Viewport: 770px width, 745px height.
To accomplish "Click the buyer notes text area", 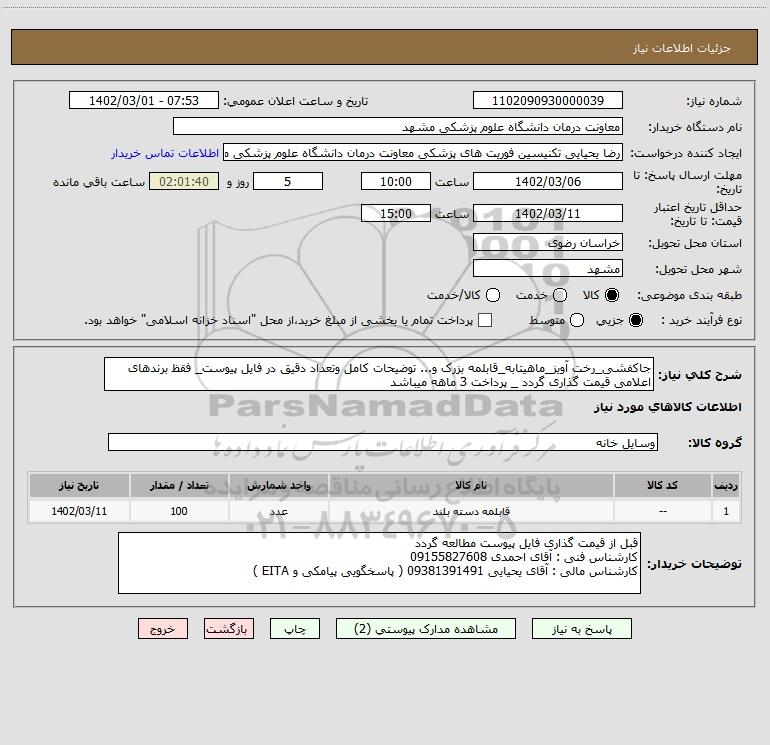I will click(x=379, y=563).
